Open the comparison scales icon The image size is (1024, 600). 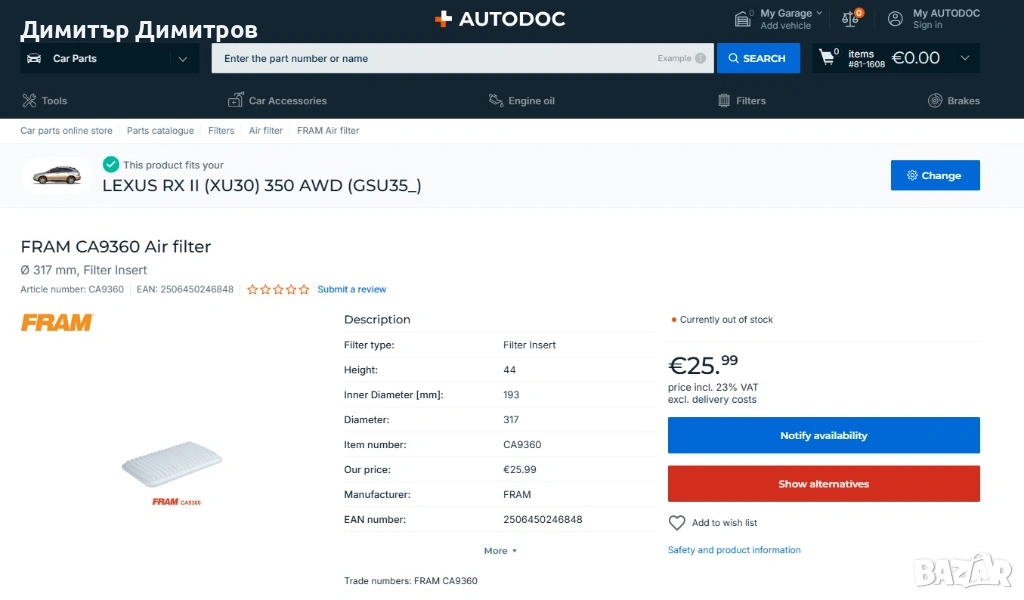(x=850, y=19)
